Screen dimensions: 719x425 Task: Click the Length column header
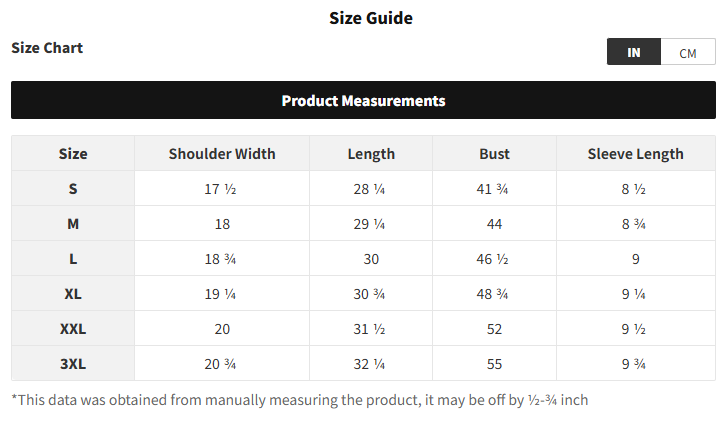point(371,153)
